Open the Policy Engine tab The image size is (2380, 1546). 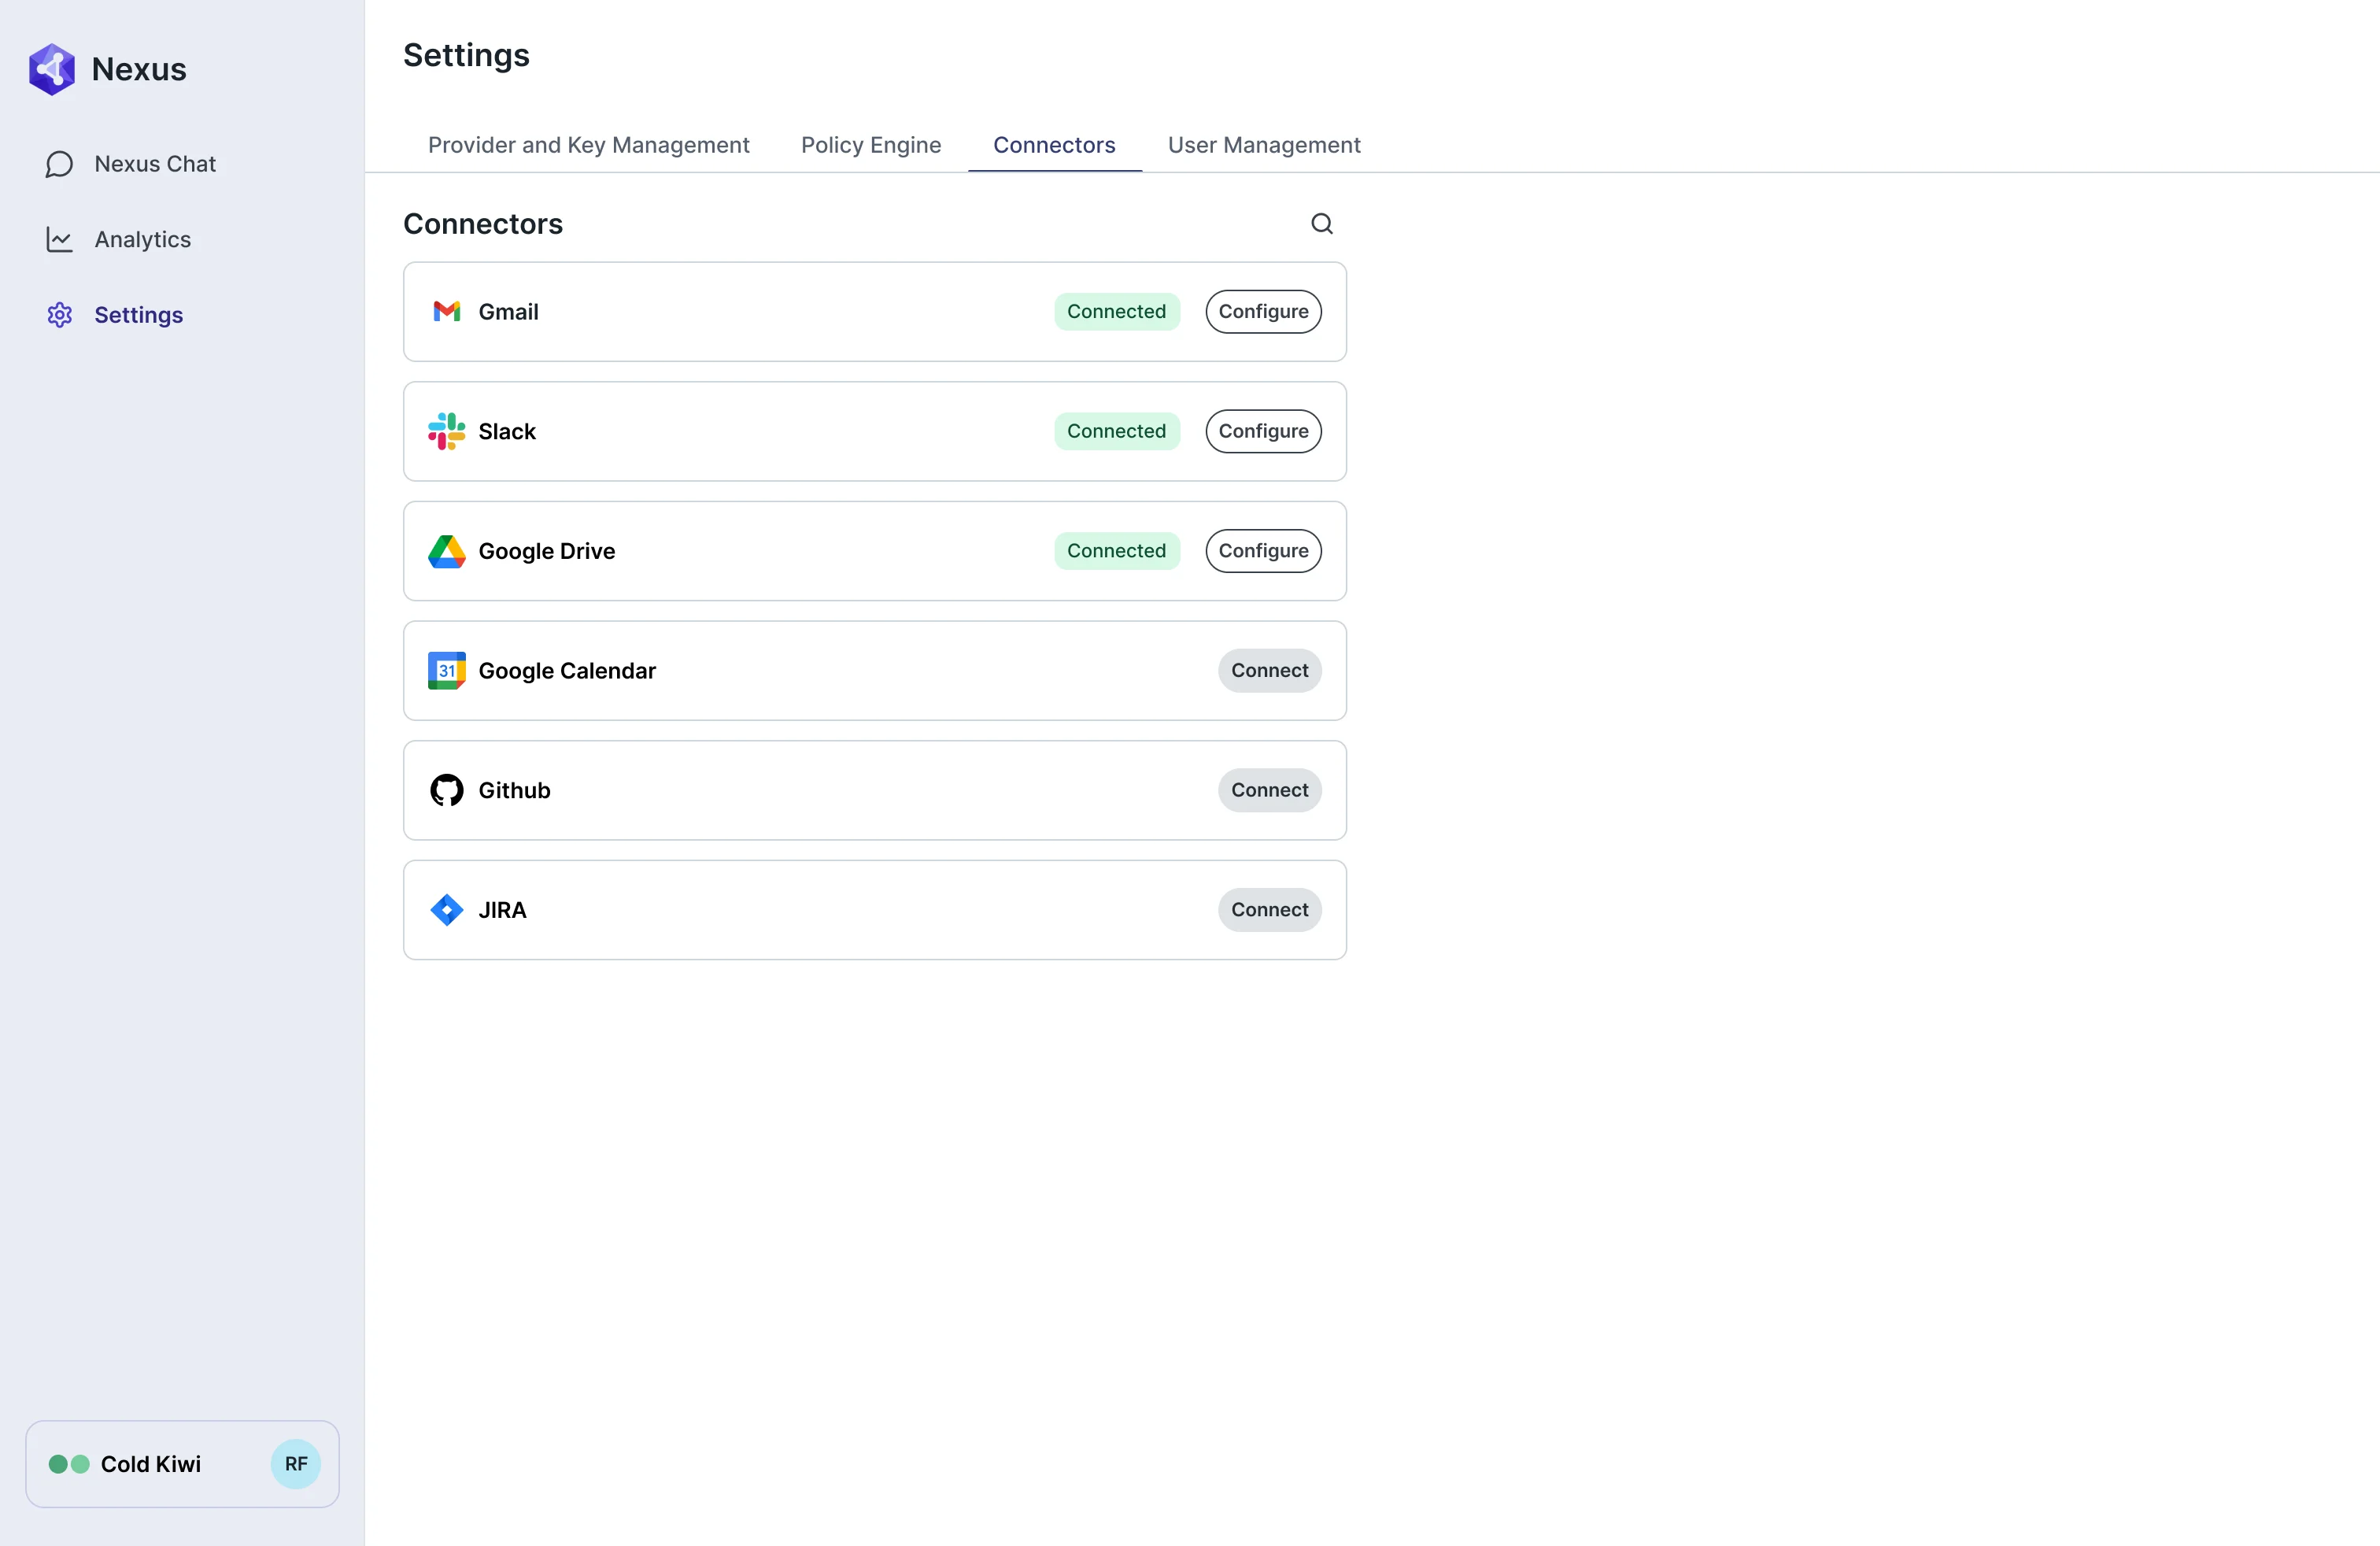pyautogui.click(x=871, y=145)
